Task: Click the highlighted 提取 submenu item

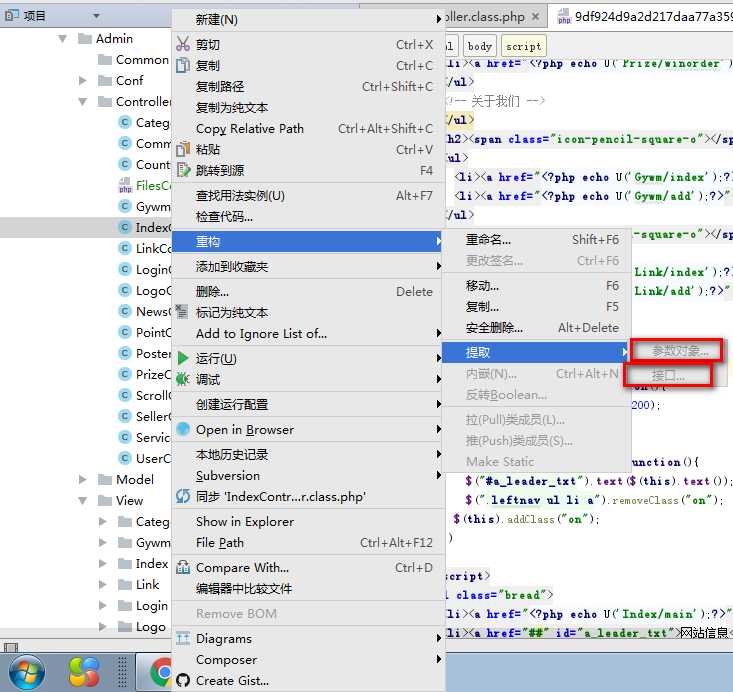Action: (x=537, y=352)
